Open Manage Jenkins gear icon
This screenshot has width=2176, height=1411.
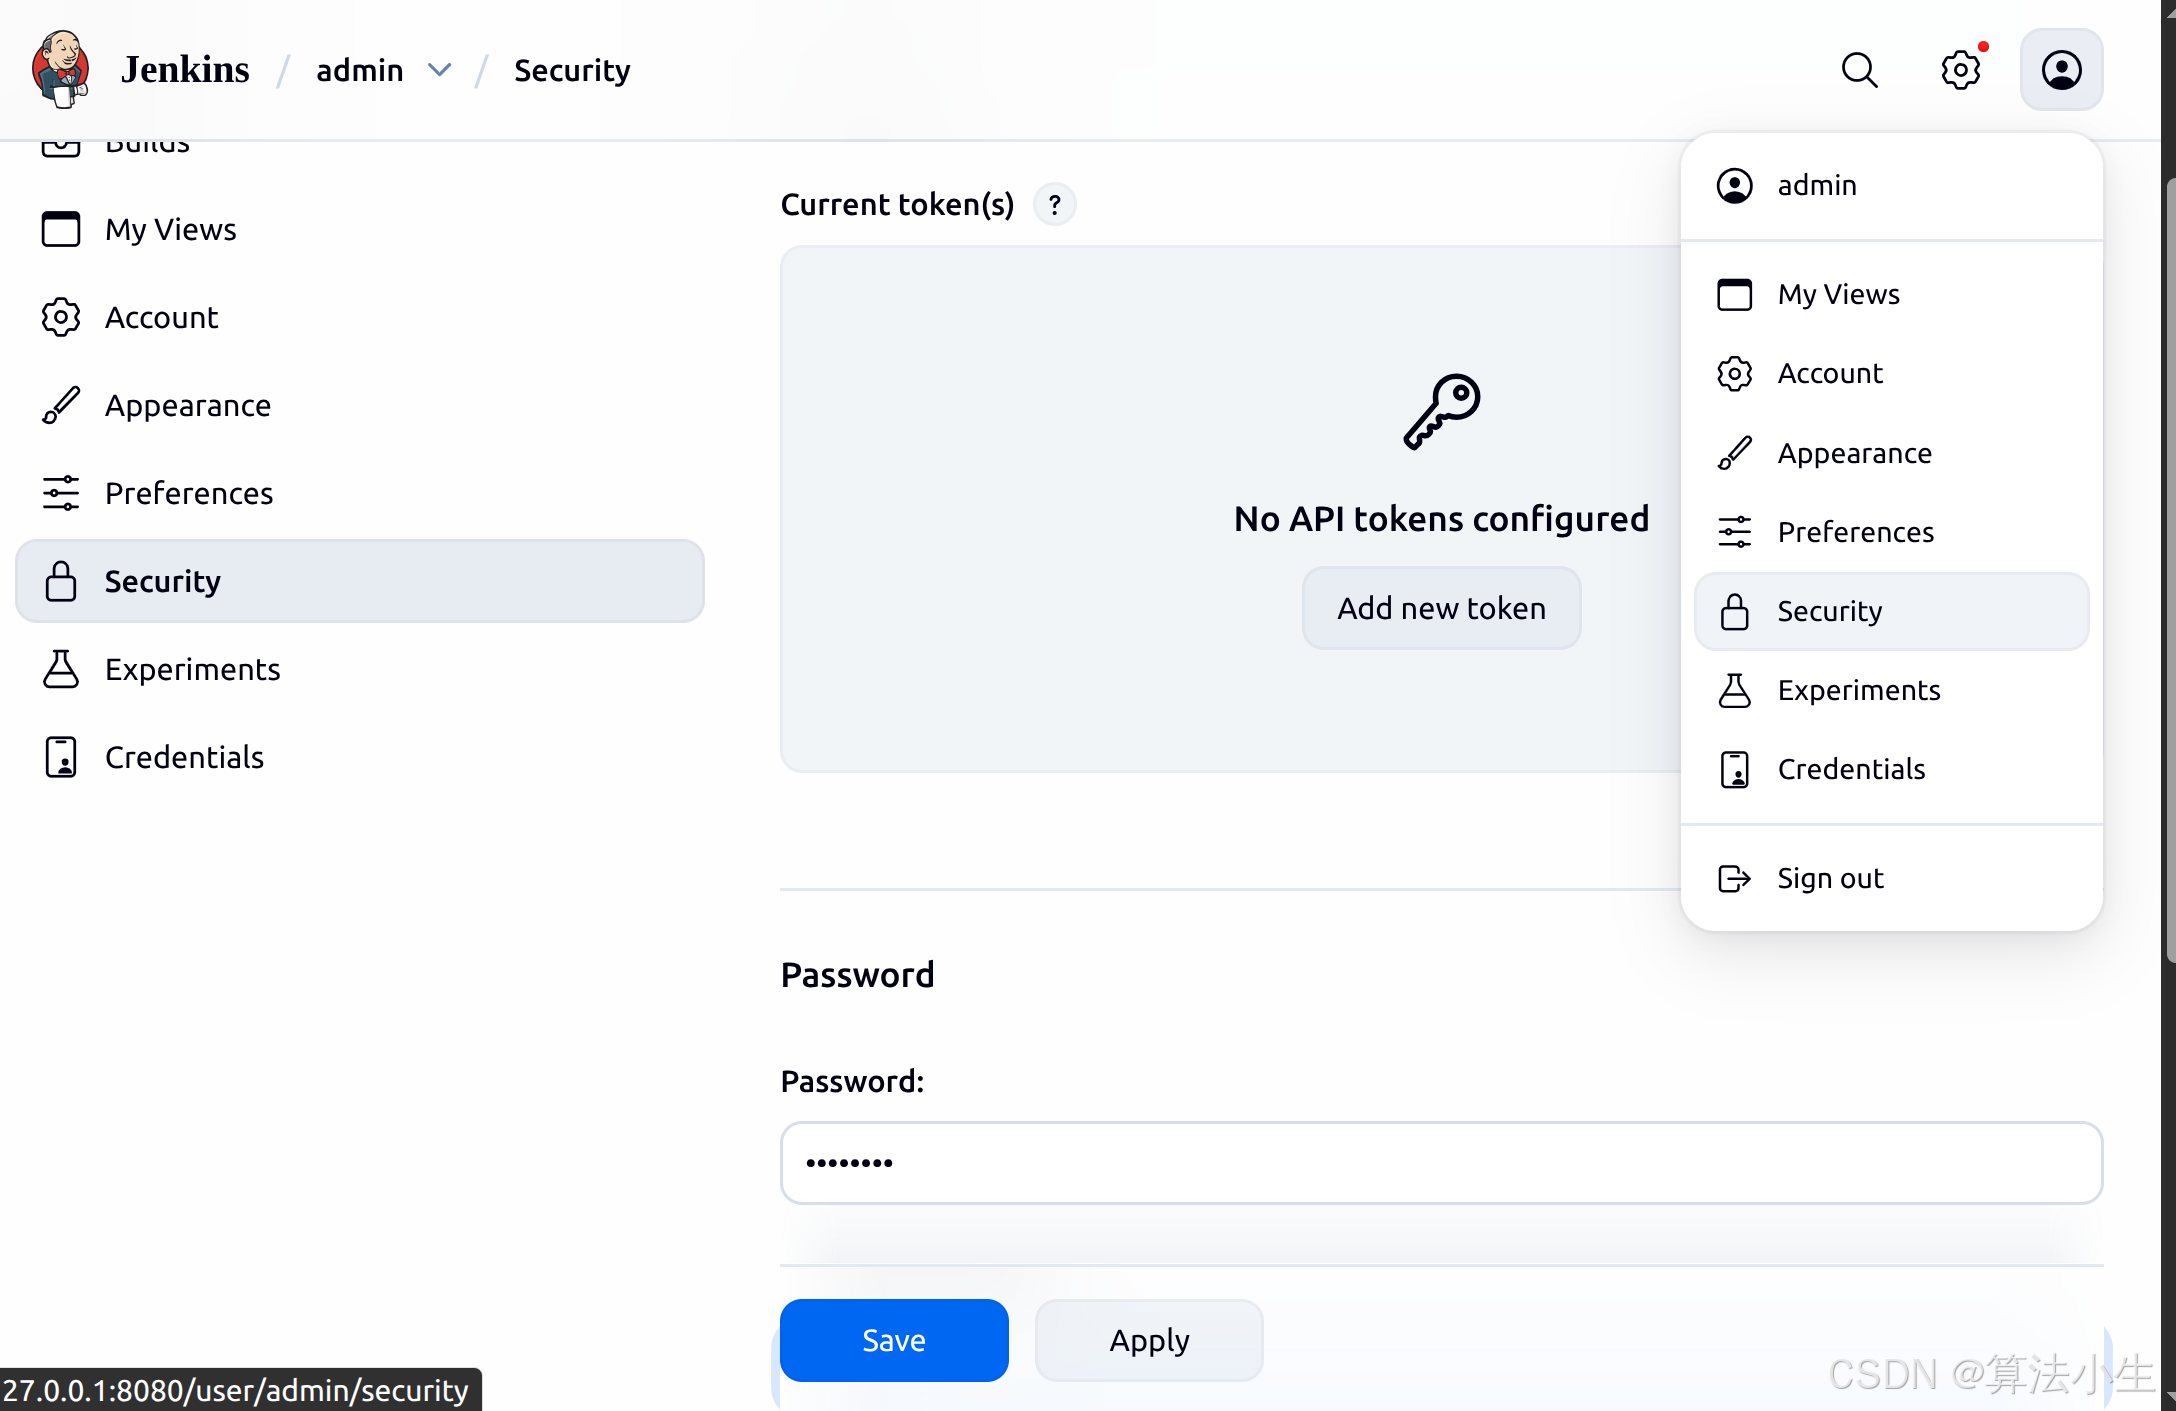coord(1960,70)
